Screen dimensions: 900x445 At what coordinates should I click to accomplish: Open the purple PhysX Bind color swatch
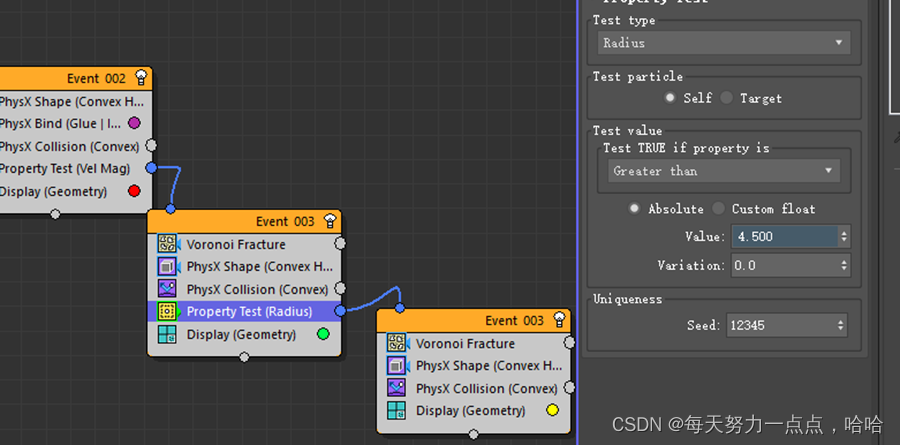pyautogui.click(x=134, y=123)
